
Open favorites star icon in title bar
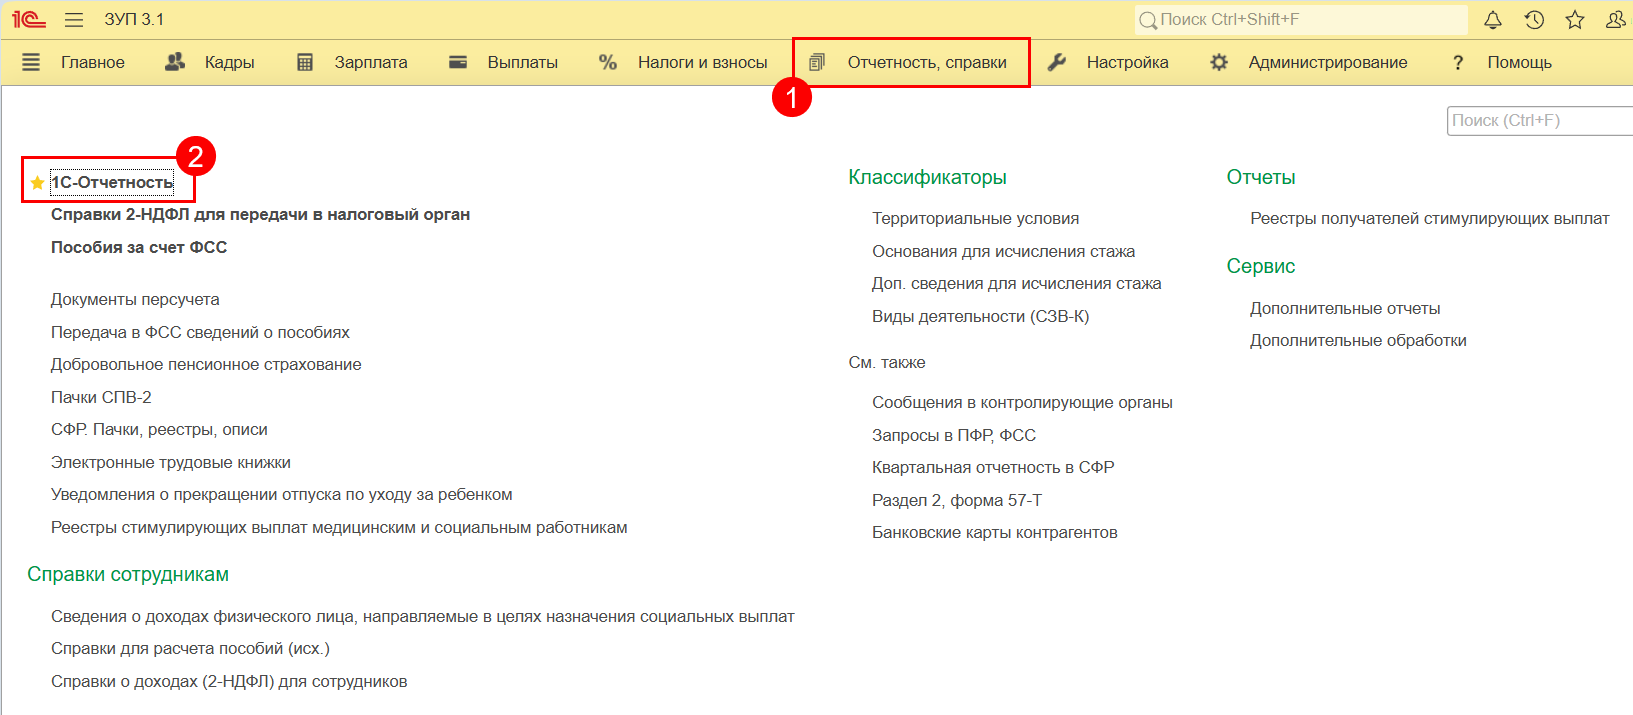point(1575,20)
